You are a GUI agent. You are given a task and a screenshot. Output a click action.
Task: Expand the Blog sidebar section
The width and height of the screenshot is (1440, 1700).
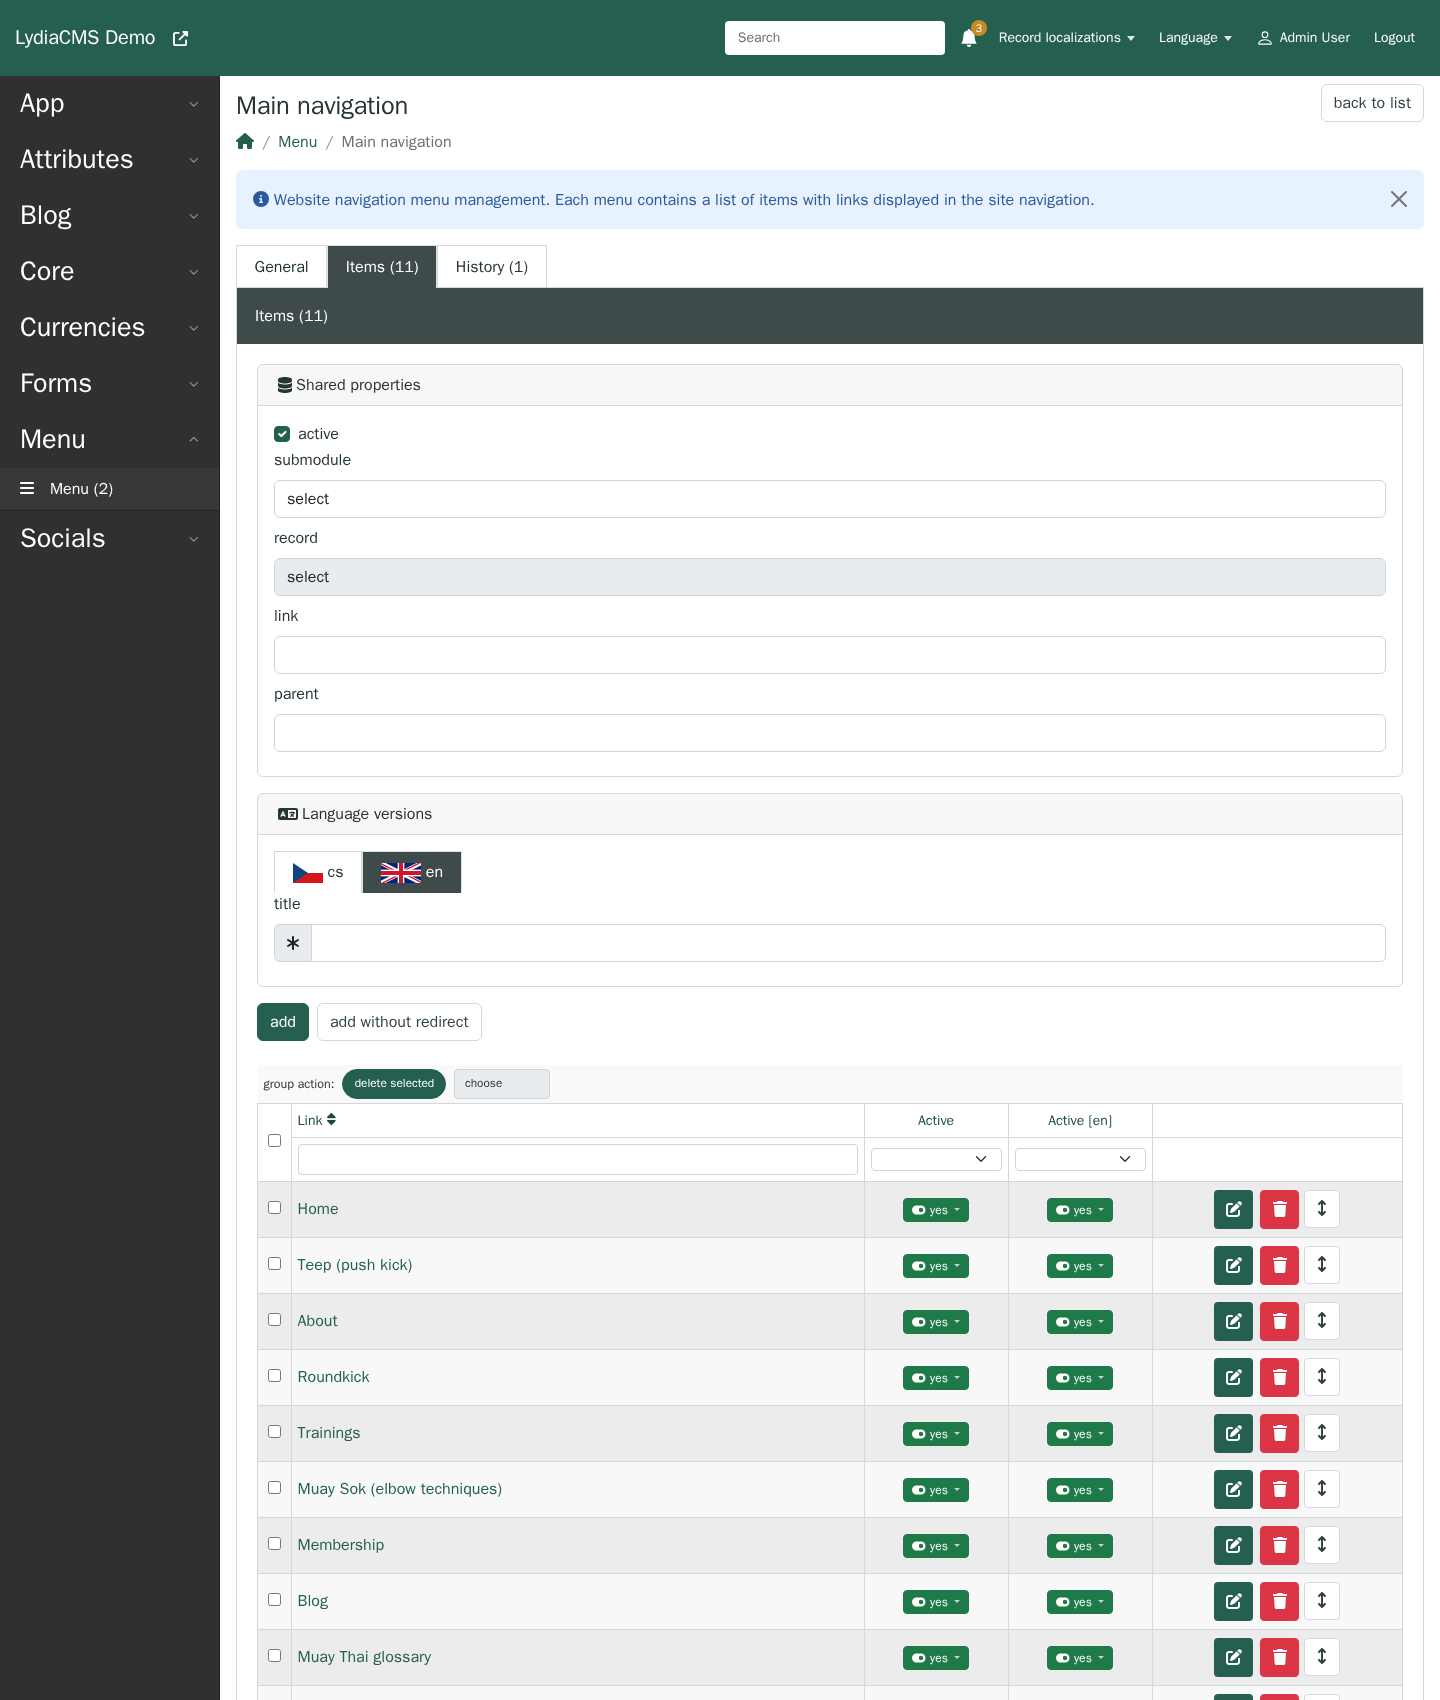tap(110, 216)
